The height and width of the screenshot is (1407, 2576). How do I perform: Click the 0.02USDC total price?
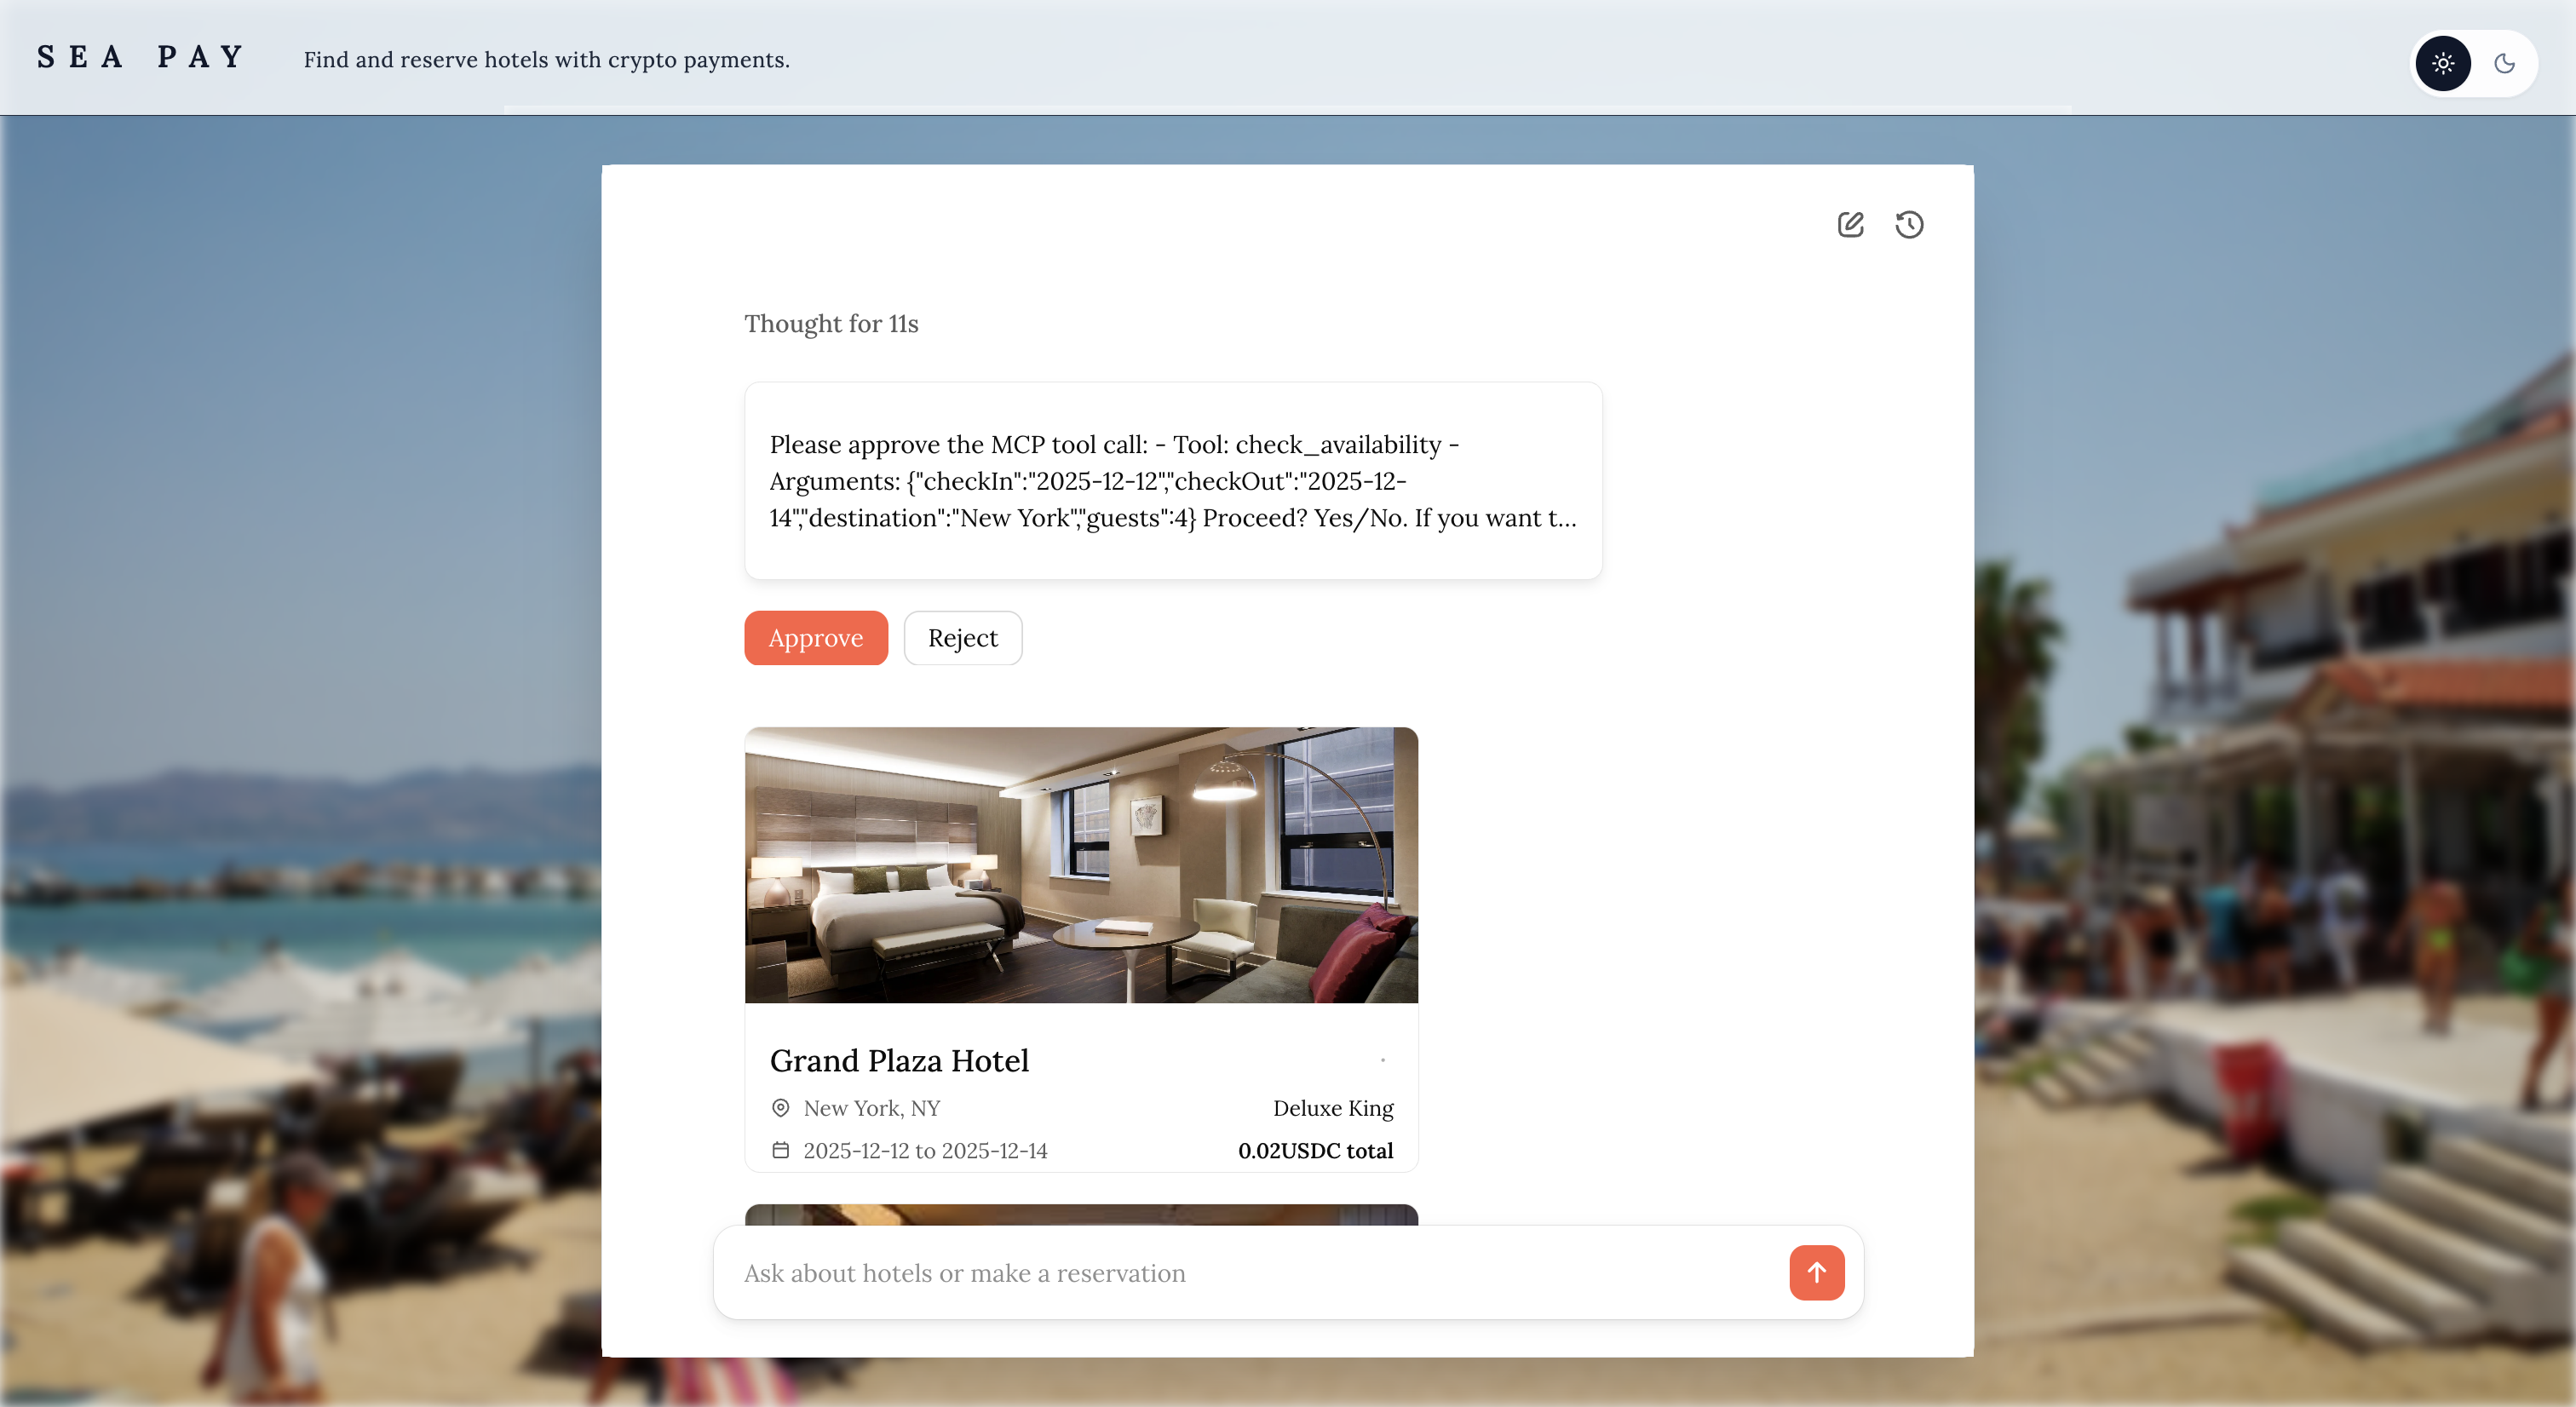(x=1315, y=1150)
